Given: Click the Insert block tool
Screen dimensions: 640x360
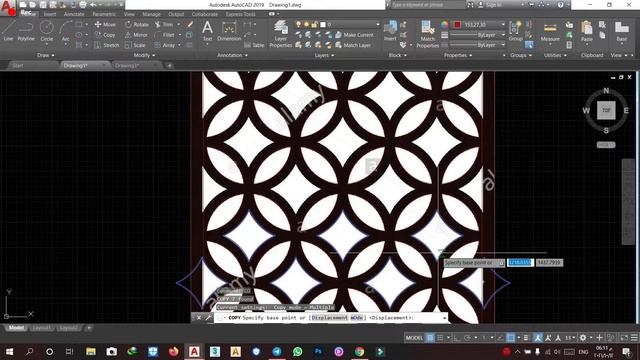Looking at the screenshot, I should (x=390, y=31).
